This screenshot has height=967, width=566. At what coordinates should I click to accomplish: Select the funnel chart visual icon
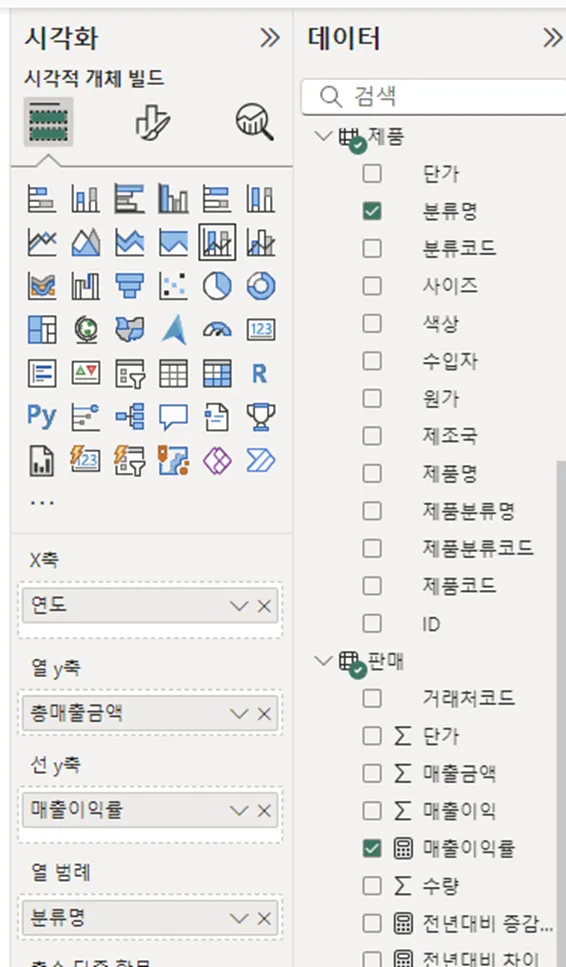coord(129,286)
